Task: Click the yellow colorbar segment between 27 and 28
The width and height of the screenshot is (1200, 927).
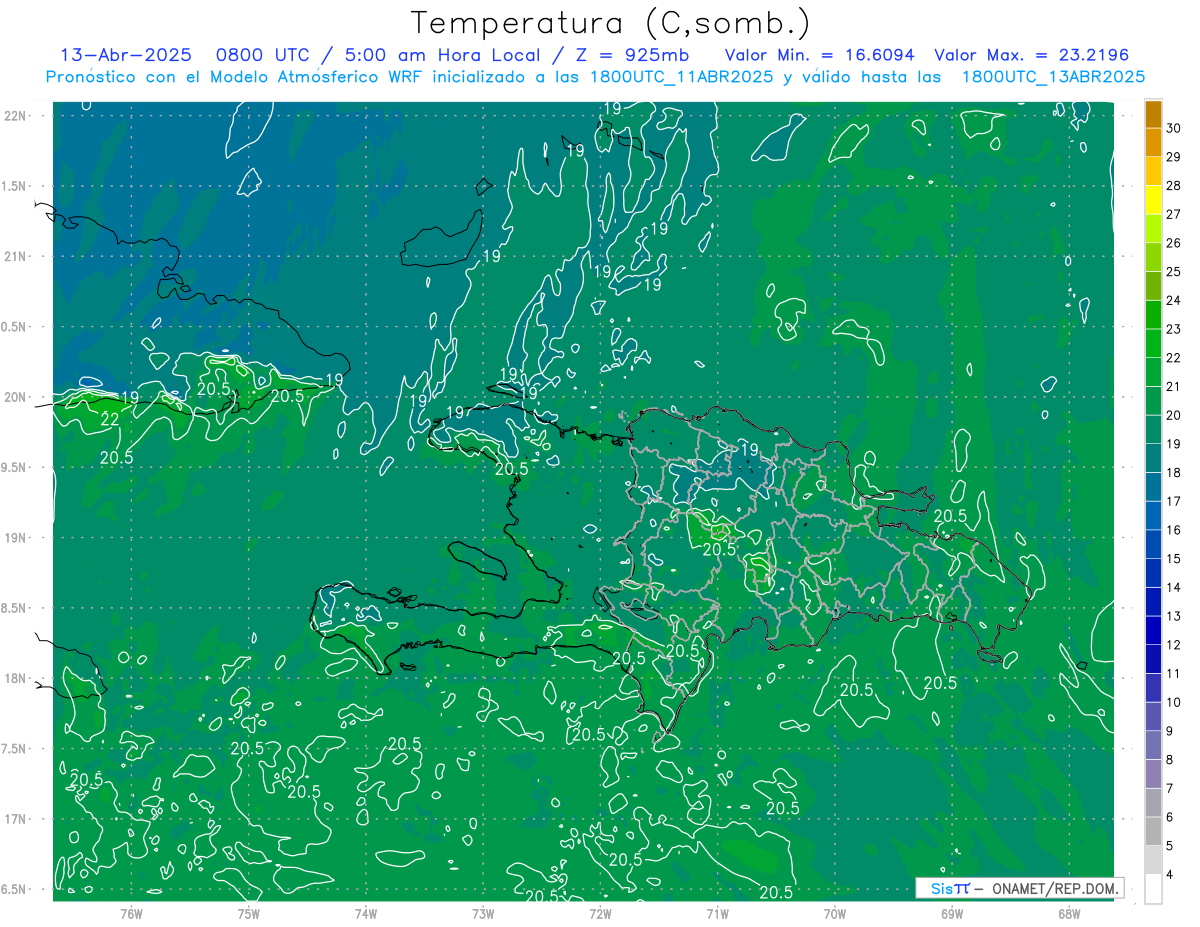Action: pyautogui.click(x=1153, y=200)
